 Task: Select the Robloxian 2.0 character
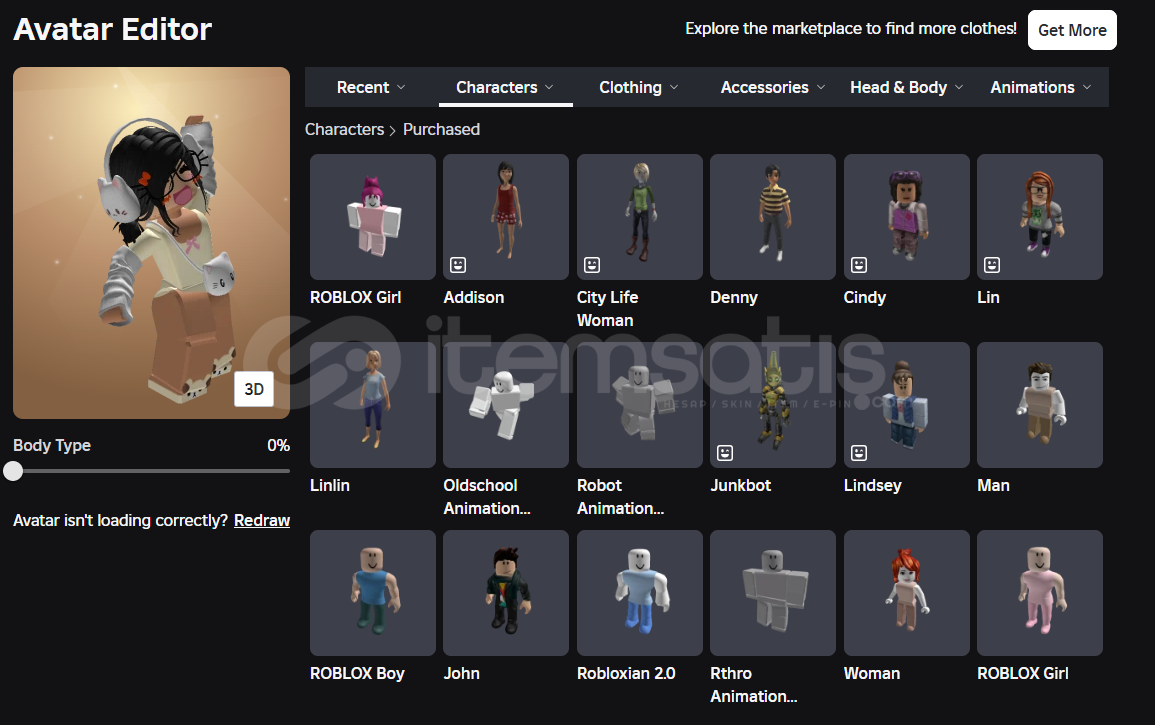pyautogui.click(x=639, y=593)
